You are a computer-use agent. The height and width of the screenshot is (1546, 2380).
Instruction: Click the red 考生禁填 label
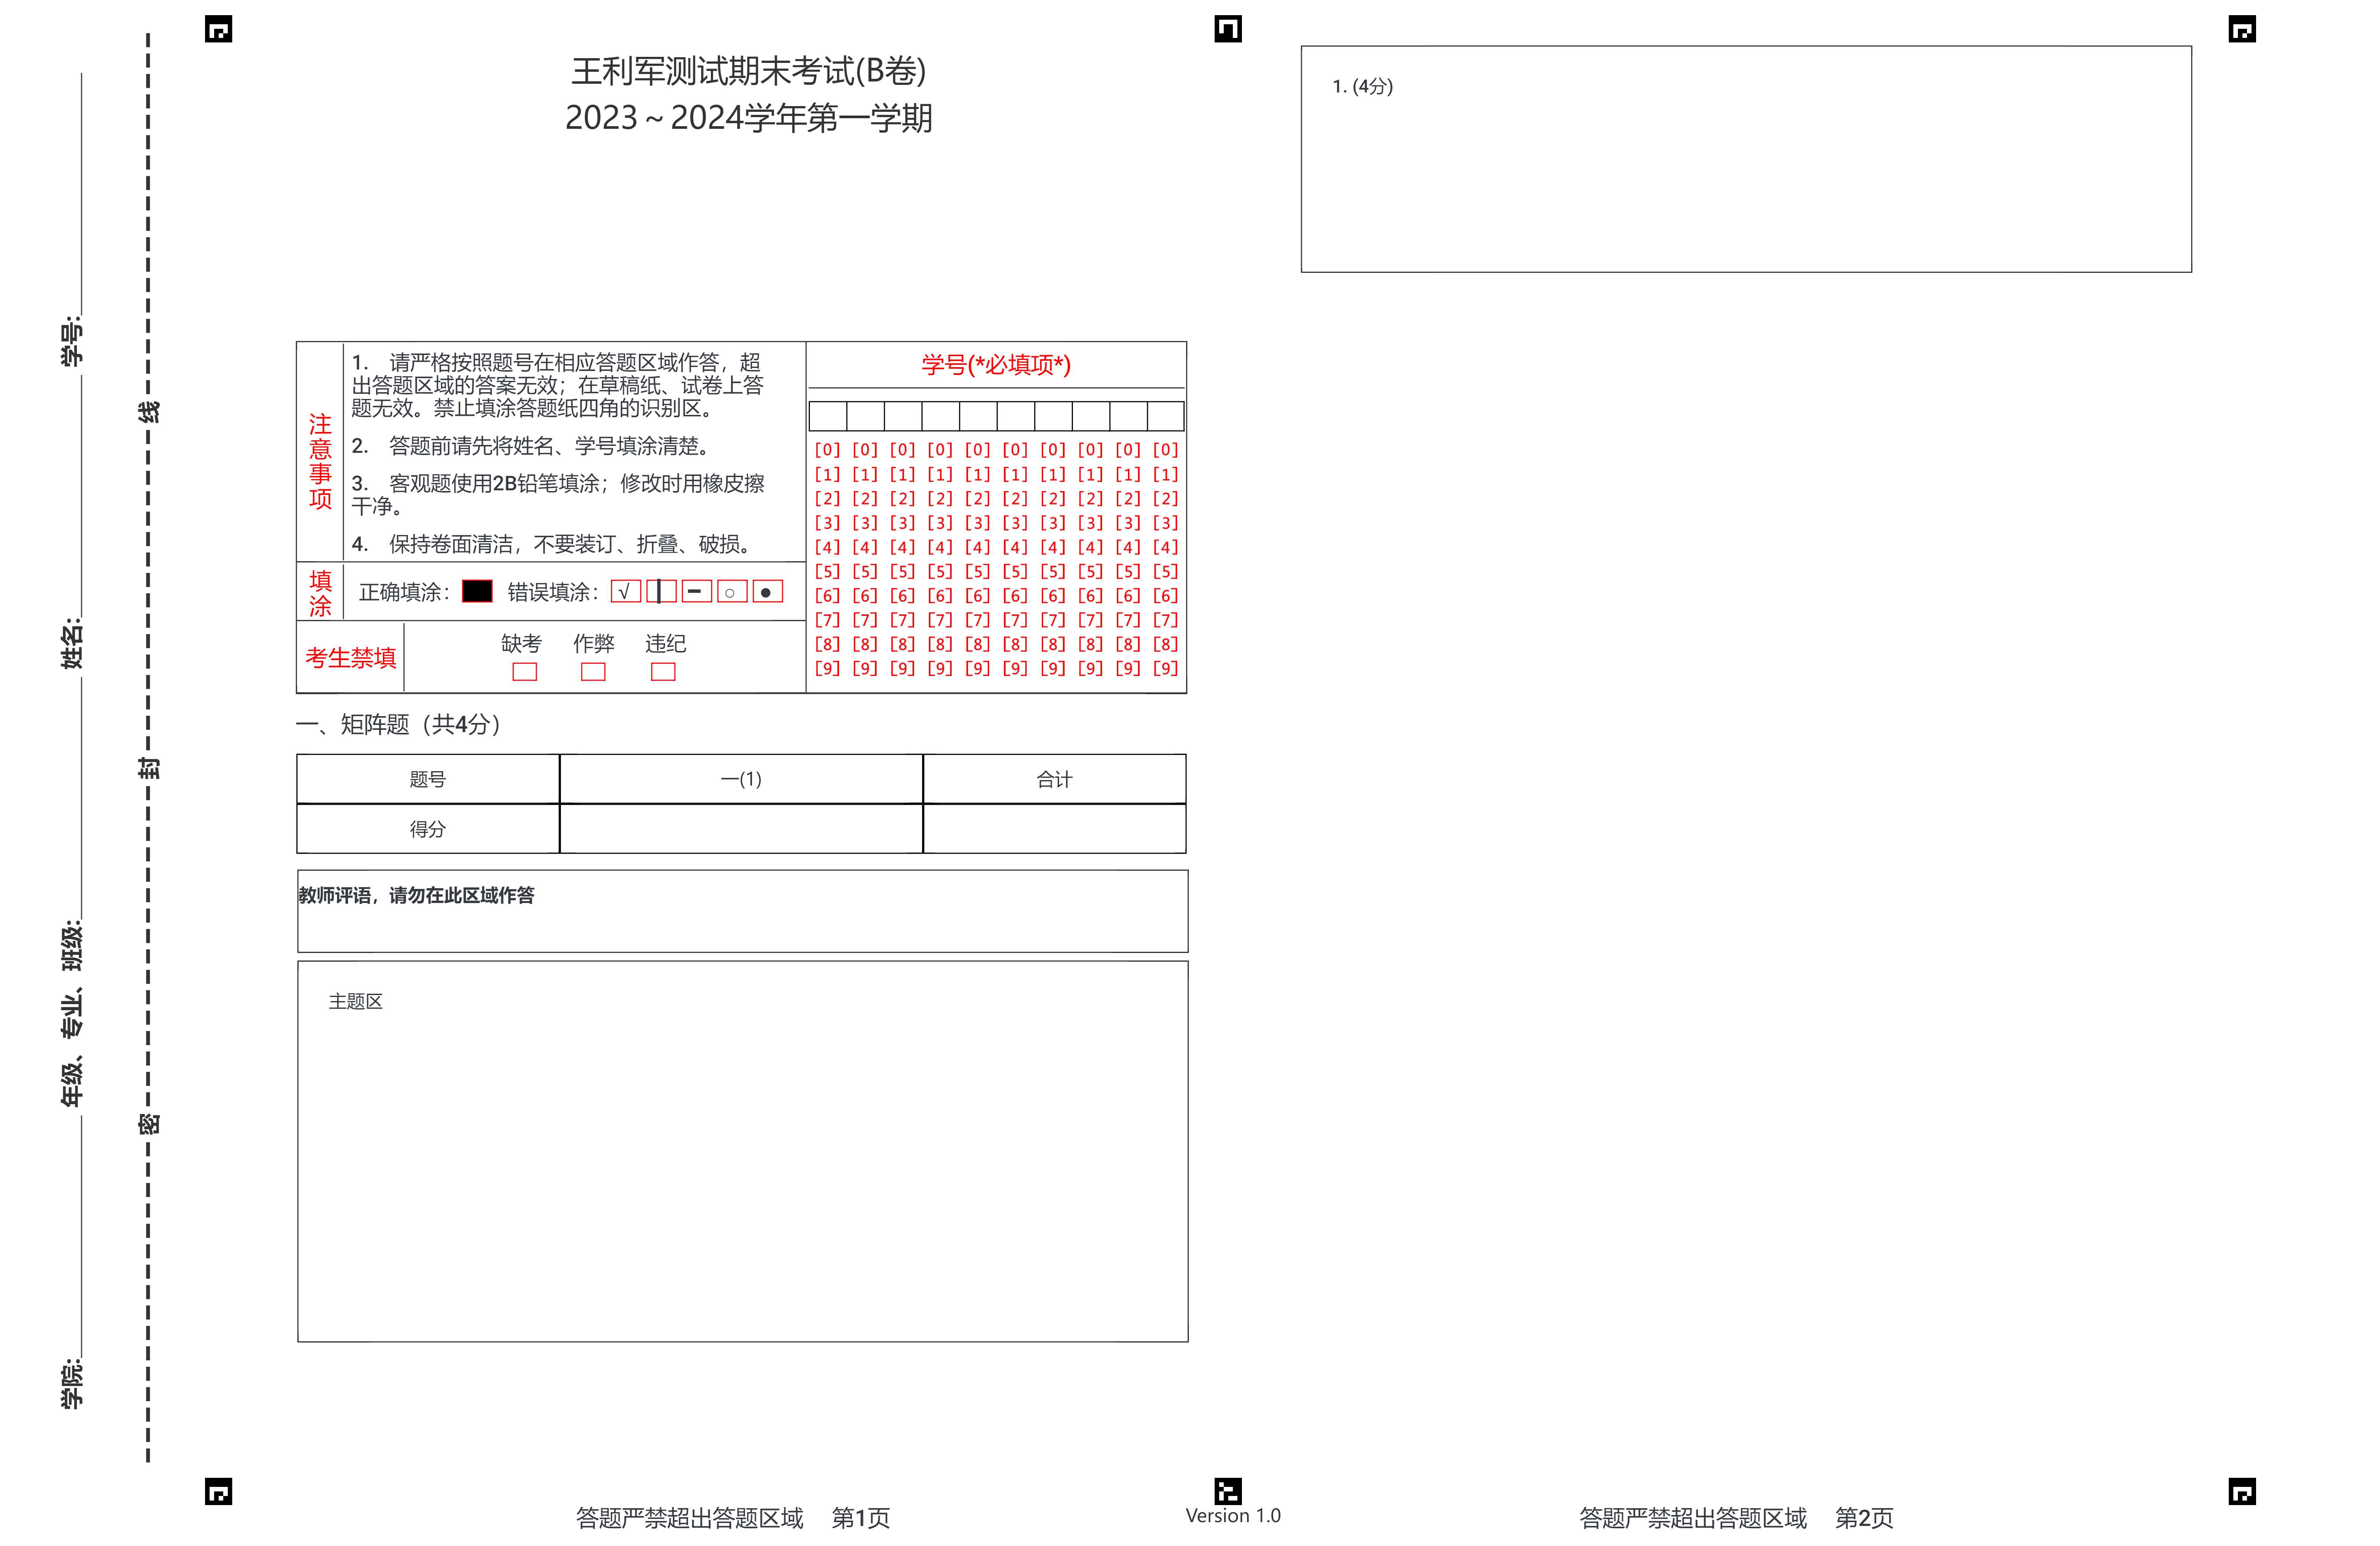351,658
